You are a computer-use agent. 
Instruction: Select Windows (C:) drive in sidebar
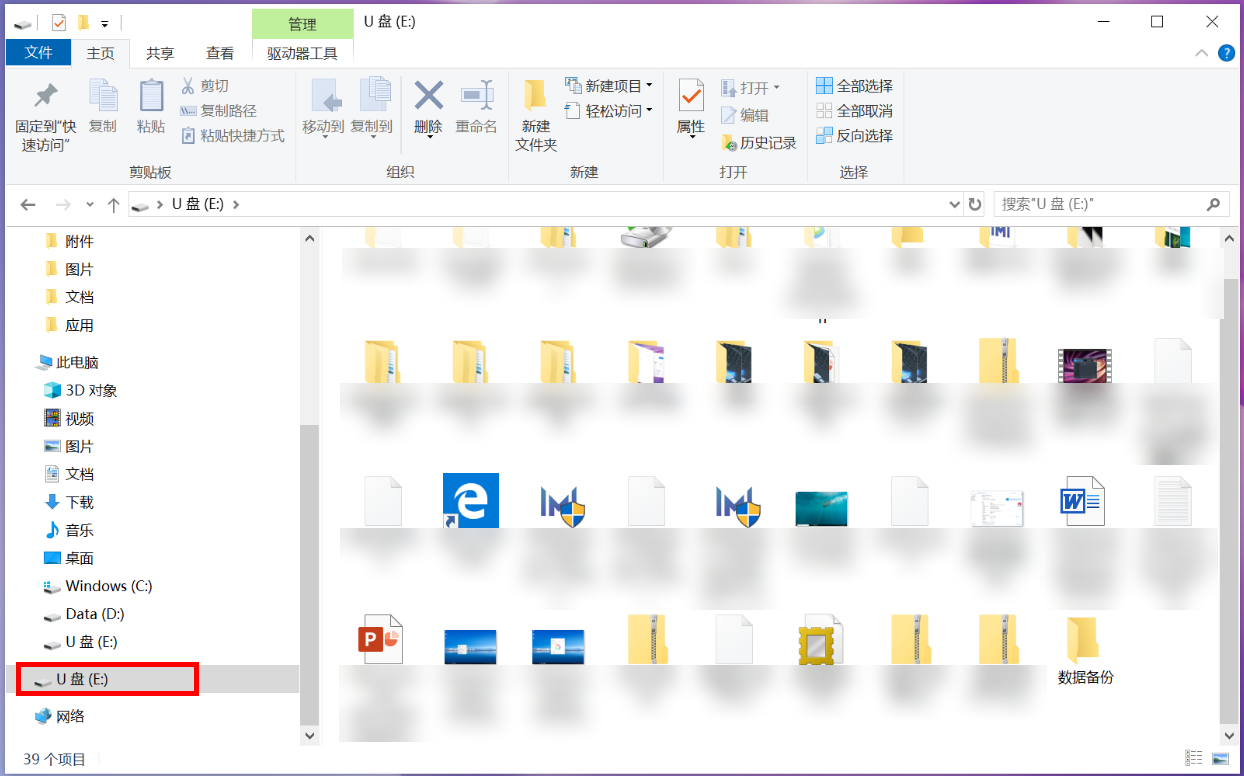(x=108, y=586)
